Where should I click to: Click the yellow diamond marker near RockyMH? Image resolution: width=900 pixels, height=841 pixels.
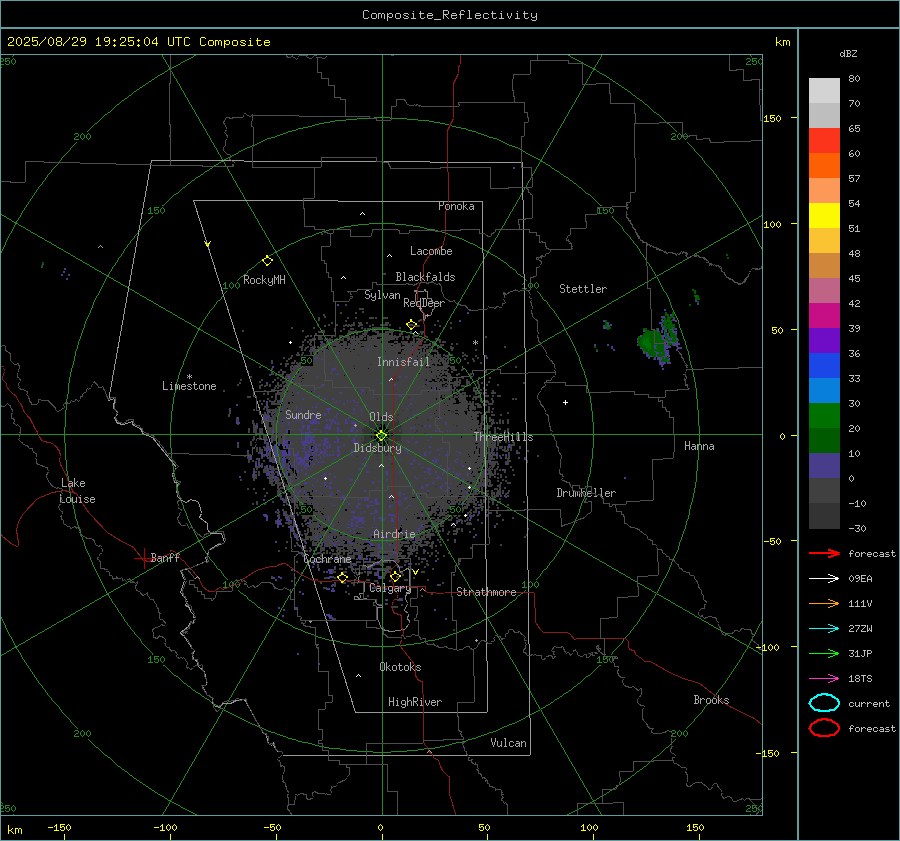pyautogui.click(x=267, y=261)
